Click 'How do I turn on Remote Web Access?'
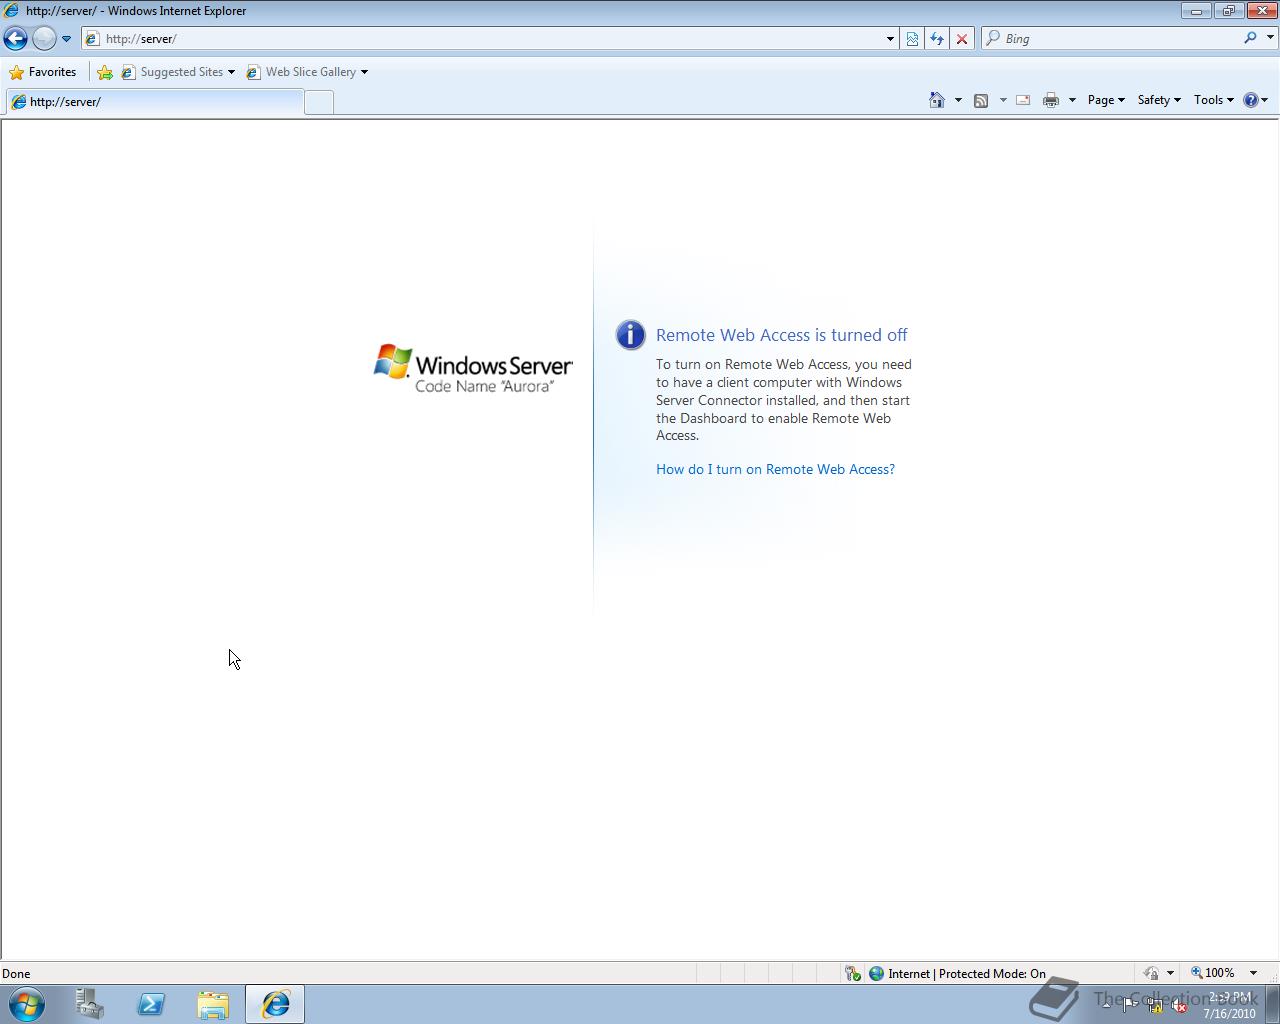 coord(775,469)
